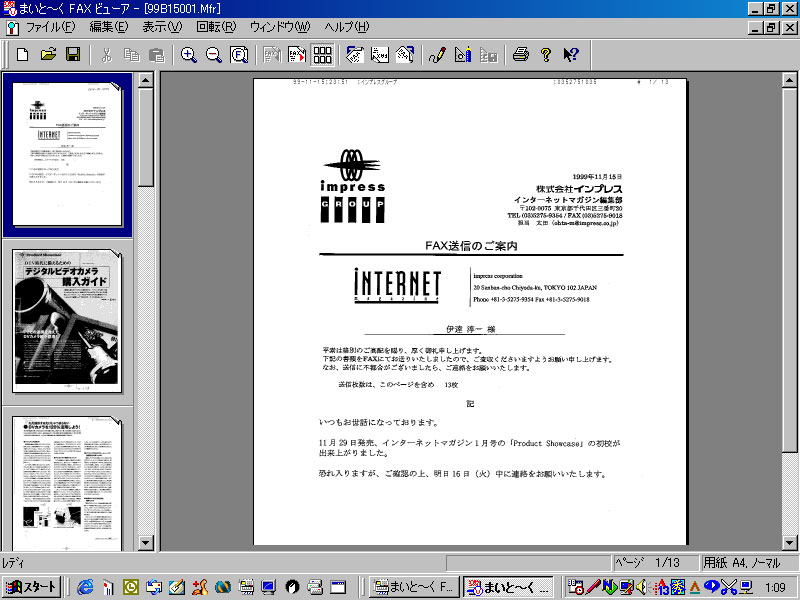Zoom in with the magnifier plus icon
This screenshot has width=800, height=600.
(189, 55)
